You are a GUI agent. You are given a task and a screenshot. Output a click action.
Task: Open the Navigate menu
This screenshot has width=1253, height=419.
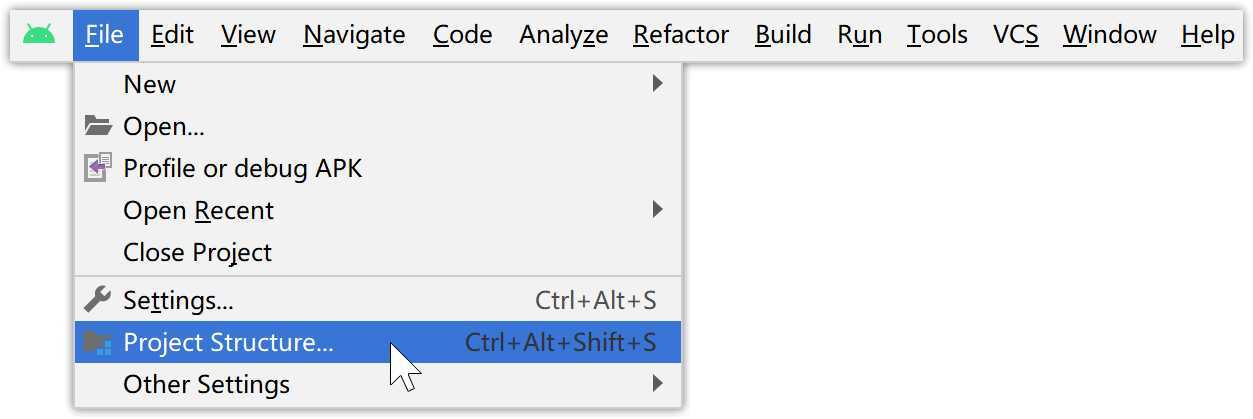pos(354,35)
